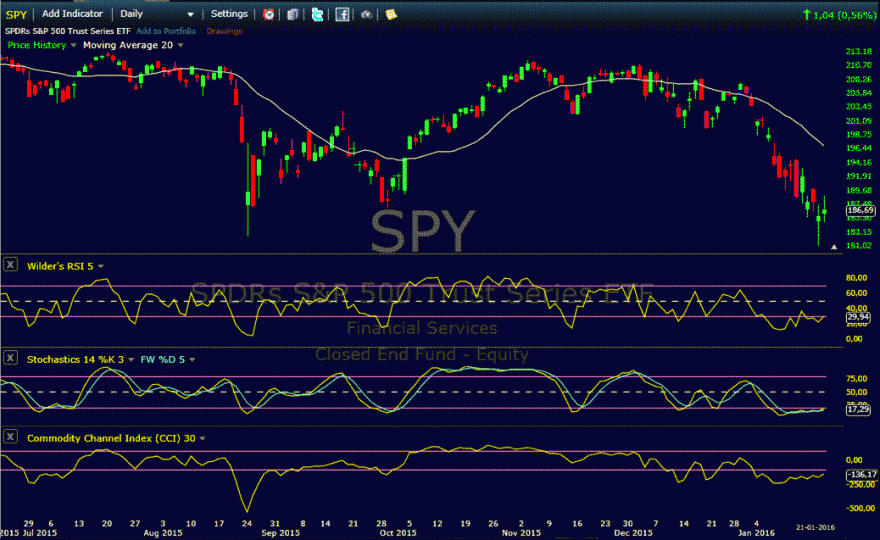880x540 pixels.
Task: Click the Sep 2015 axis label
Action: pos(281,533)
